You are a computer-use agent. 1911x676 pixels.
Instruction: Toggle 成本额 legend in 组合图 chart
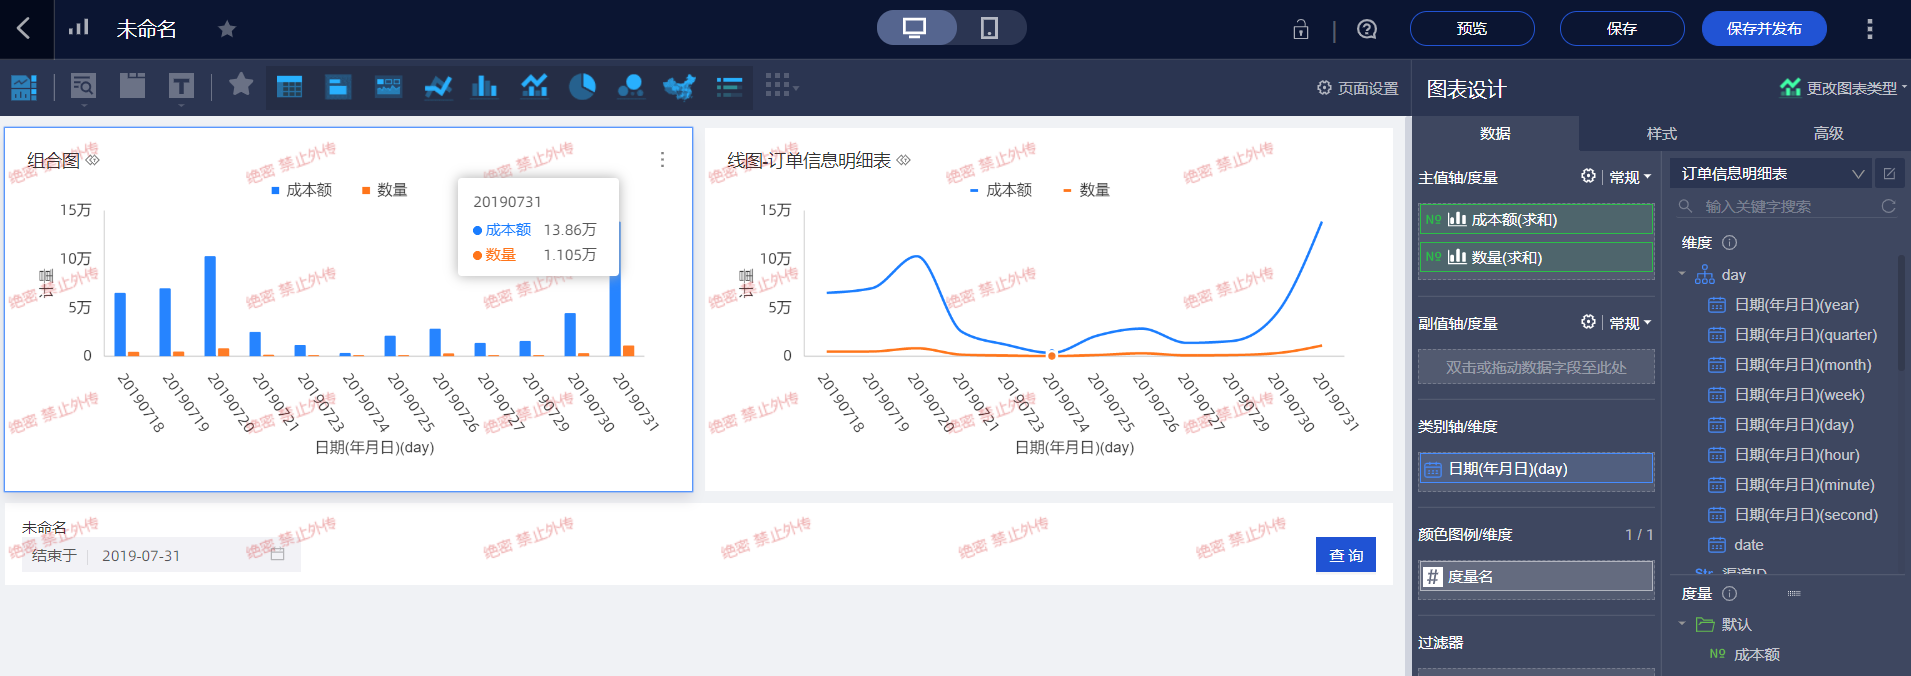point(301,190)
